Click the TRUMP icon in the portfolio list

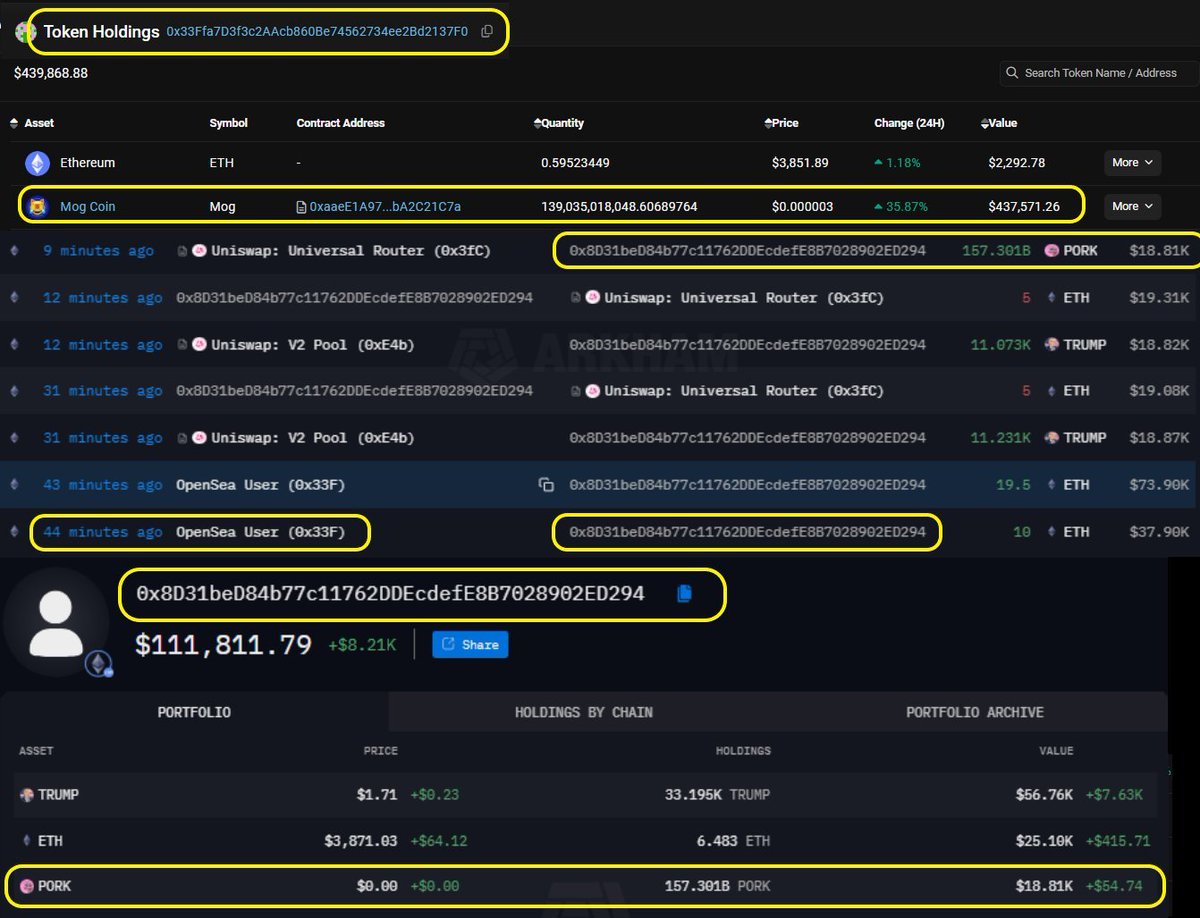tap(27, 795)
